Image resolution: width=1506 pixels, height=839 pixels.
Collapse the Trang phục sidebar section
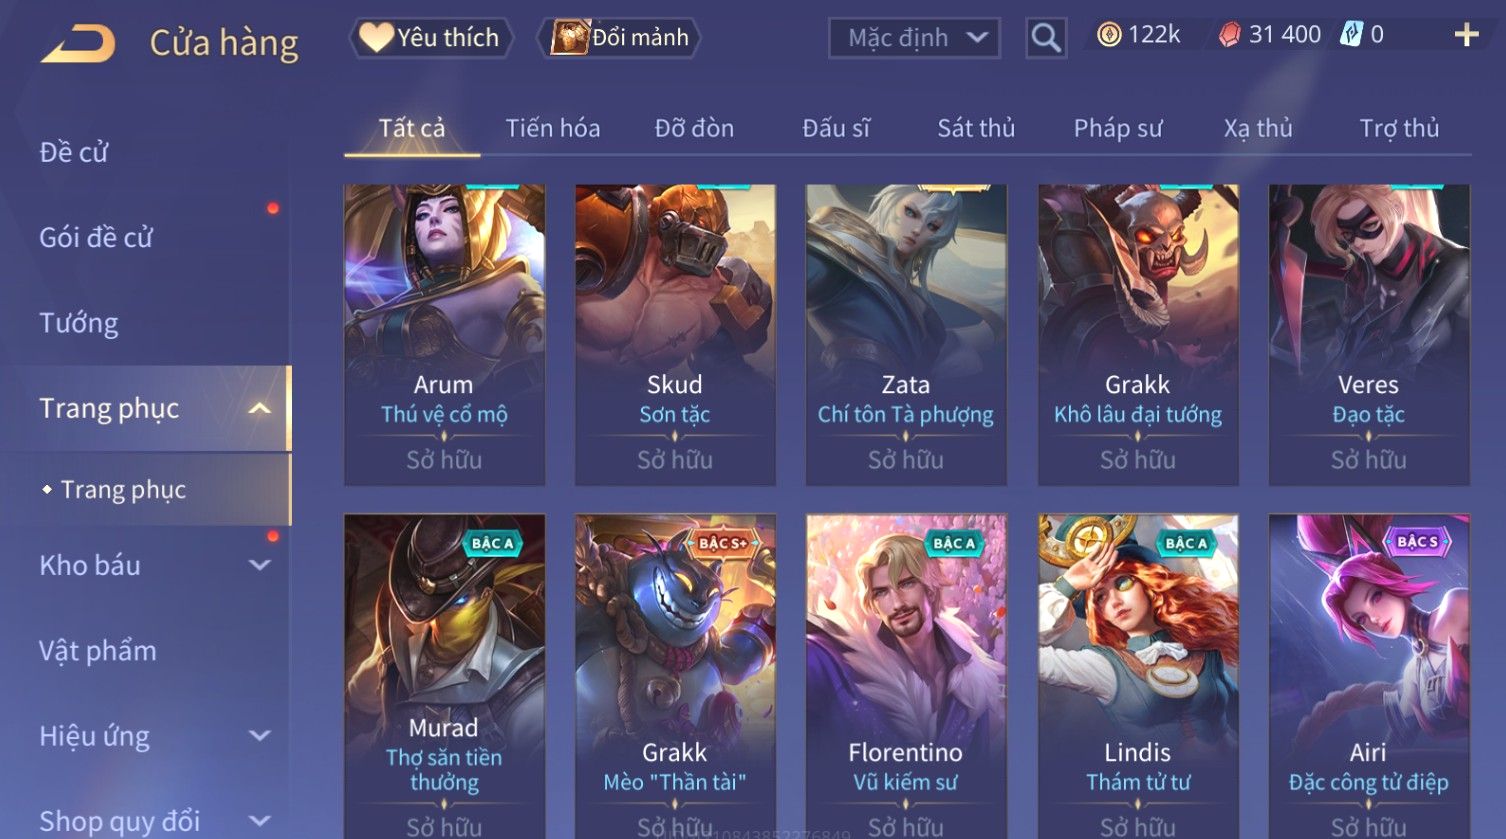coord(260,408)
